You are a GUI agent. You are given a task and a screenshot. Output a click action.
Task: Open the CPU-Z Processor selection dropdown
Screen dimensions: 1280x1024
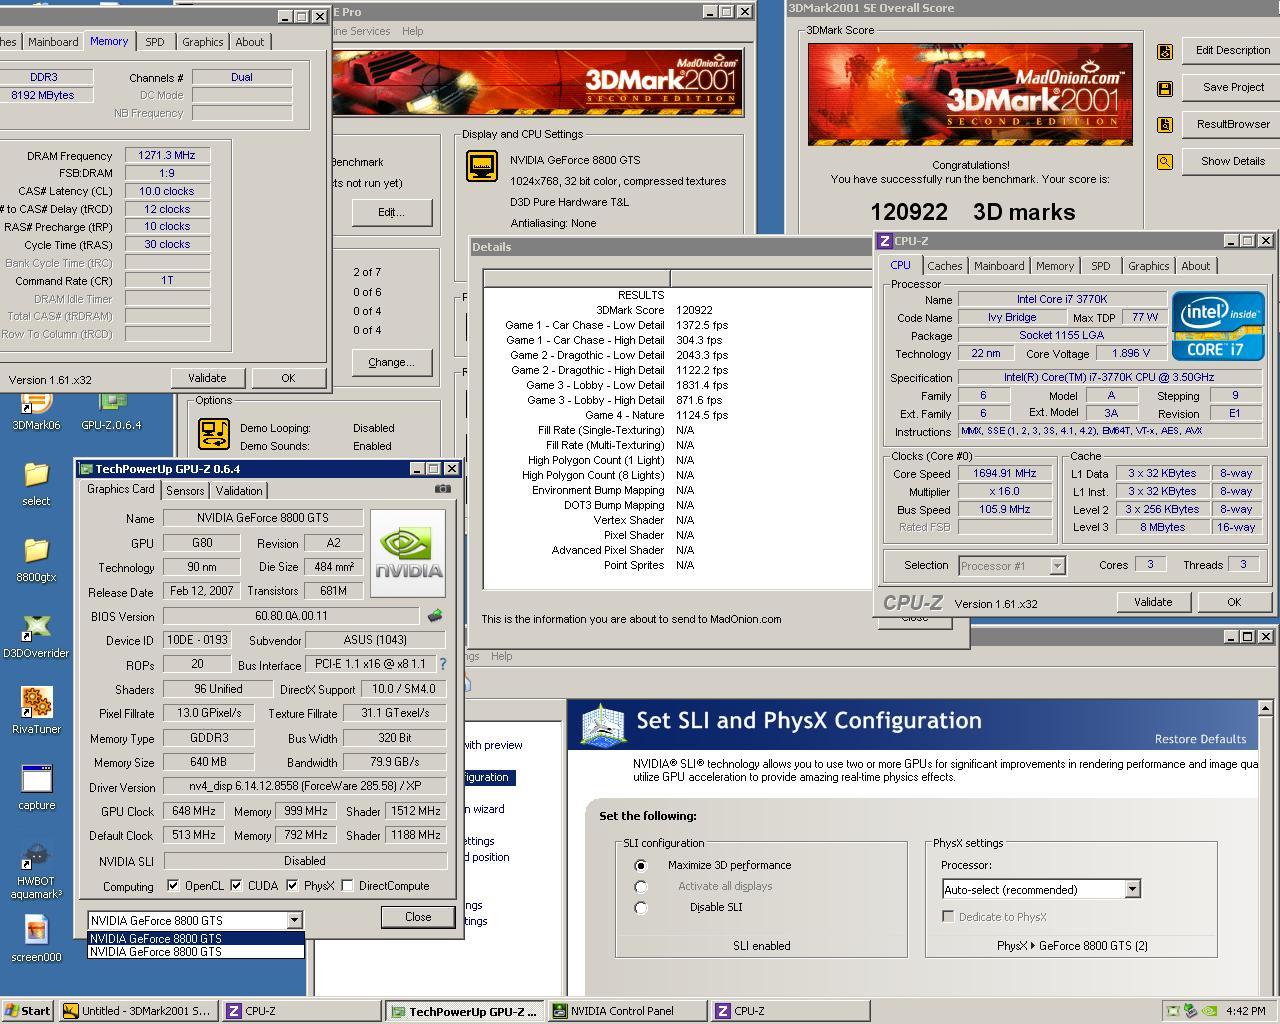(x=1057, y=566)
